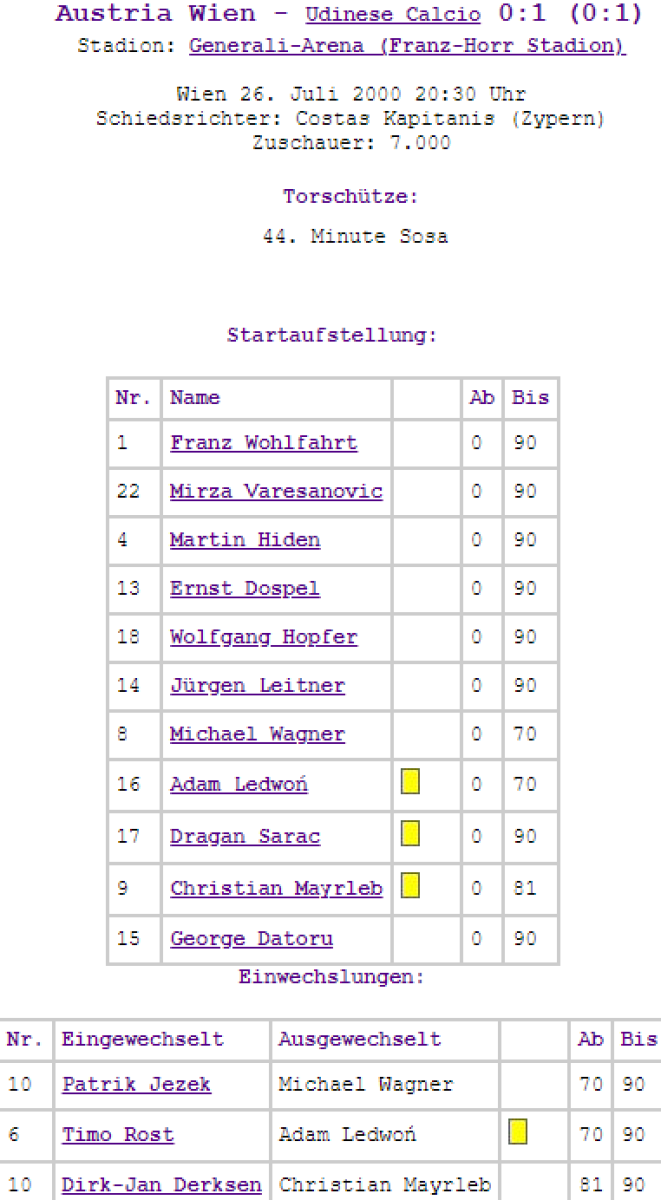Image resolution: width=661 pixels, height=1200 pixels.
Task: Click substitute Timo Rost's link
Action: click(x=118, y=1135)
